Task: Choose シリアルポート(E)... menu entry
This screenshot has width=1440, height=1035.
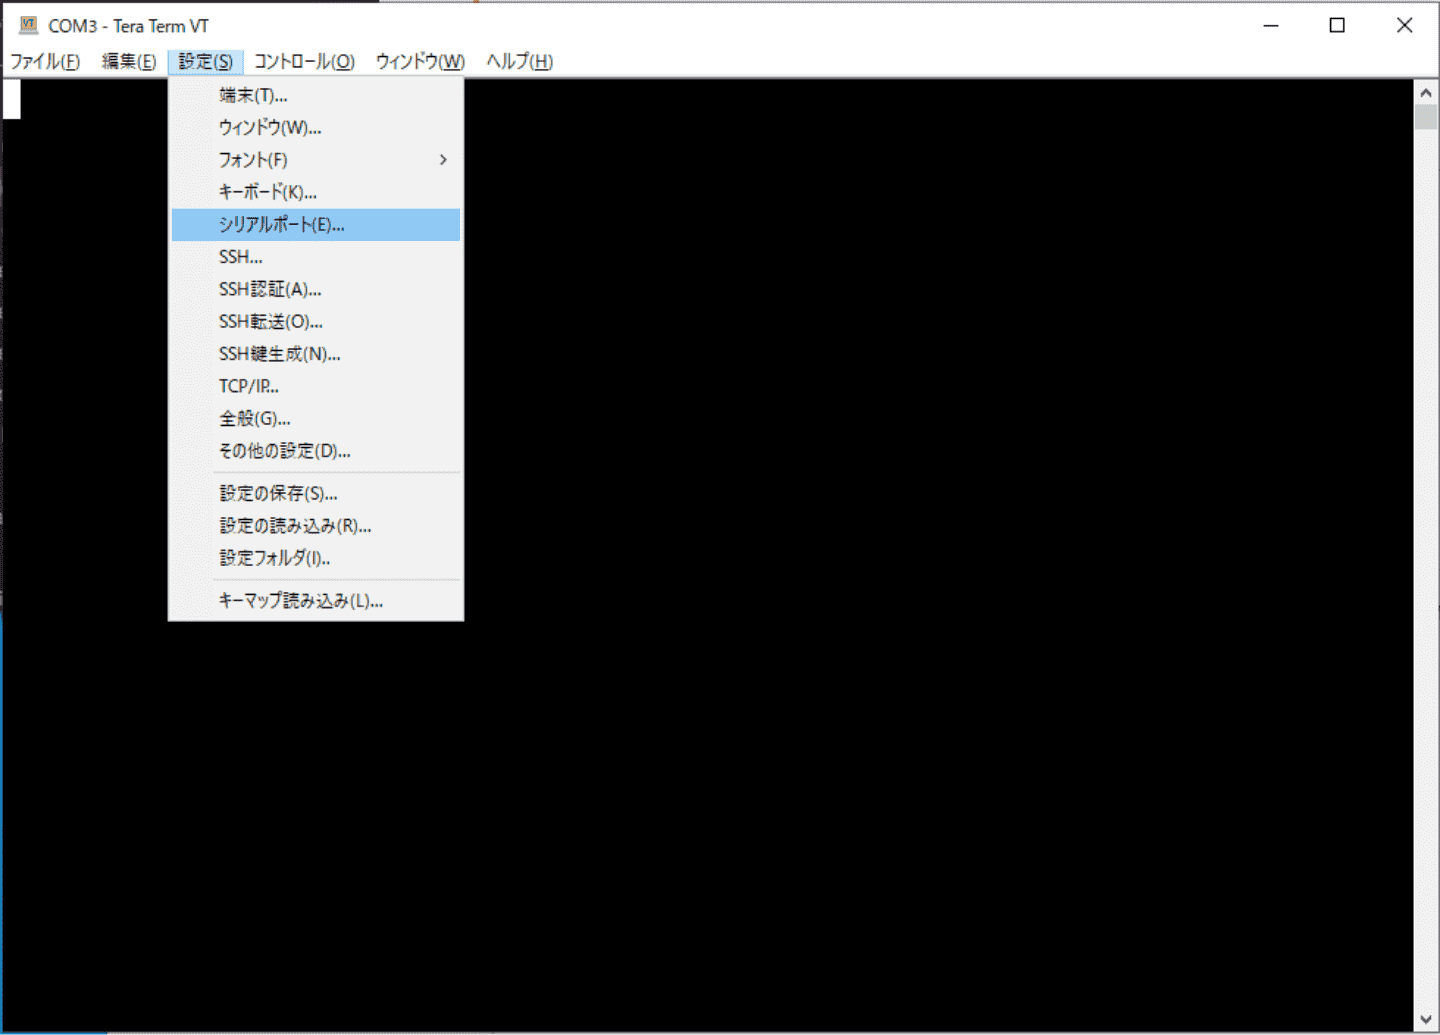Action: (x=281, y=225)
